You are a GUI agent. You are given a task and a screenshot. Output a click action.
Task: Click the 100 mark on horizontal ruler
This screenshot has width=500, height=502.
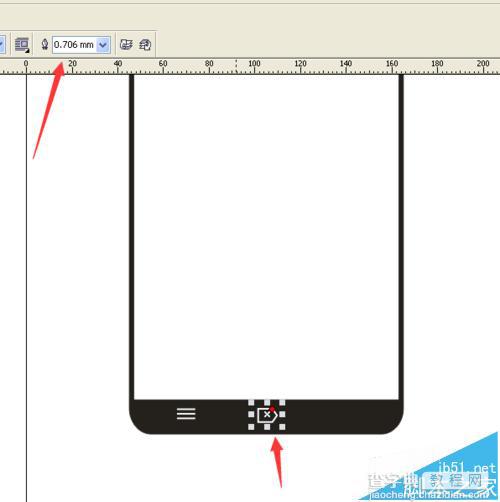click(x=254, y=63)
